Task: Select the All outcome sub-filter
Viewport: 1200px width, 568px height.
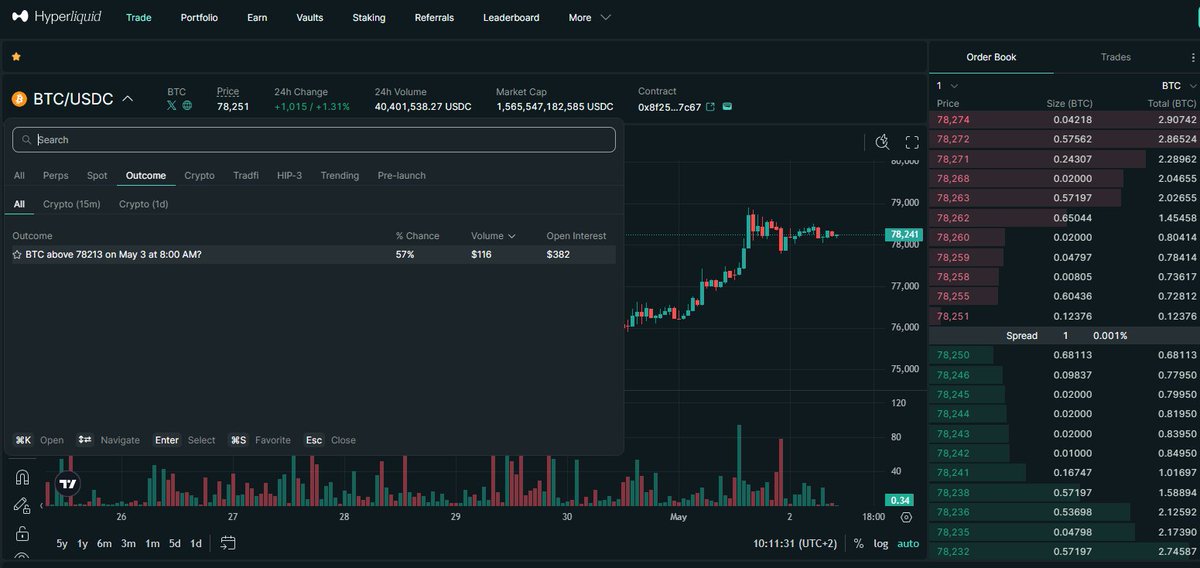Action: pos(19,204)
